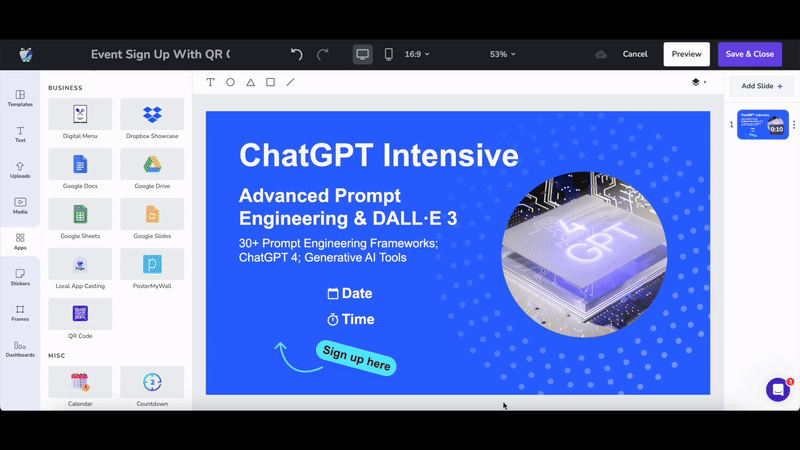The image size is (800, 450).
Task: Edit the project title field
Action: 160,54
